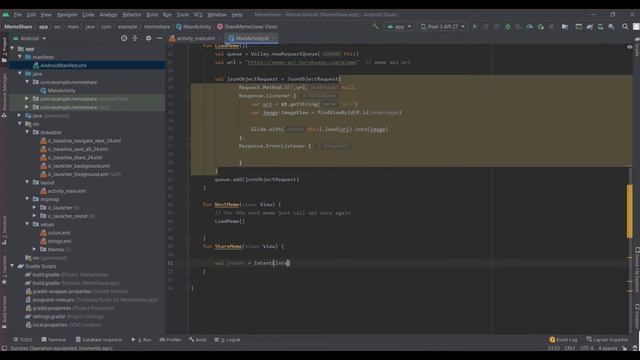Open the Build tool window
The width and height of the screenshot is (640, 360).
point(198,340)
